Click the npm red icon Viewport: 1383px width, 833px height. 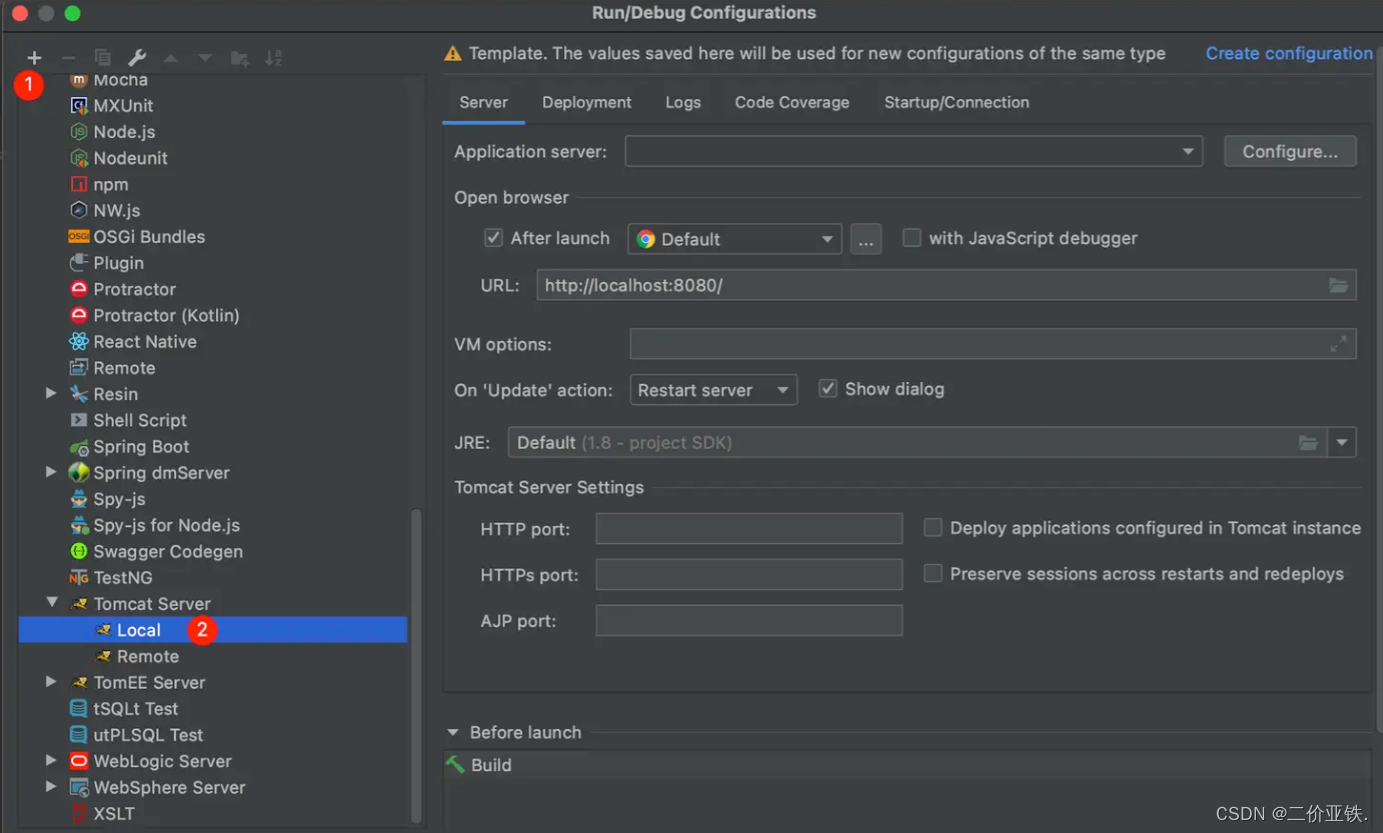(79, 184)
